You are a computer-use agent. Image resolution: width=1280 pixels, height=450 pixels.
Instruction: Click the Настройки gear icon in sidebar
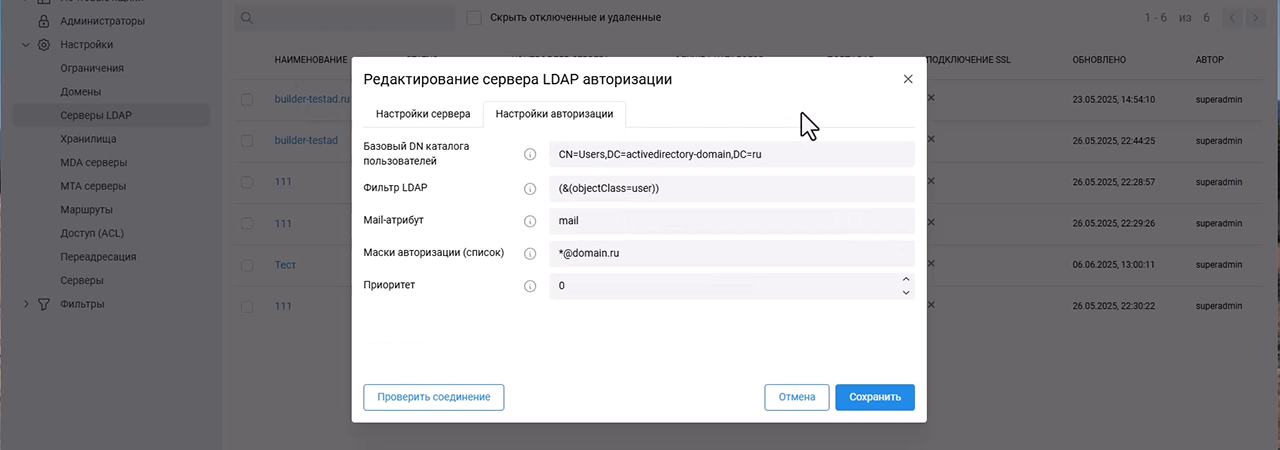pyautogui.click(x=44, y=45)
